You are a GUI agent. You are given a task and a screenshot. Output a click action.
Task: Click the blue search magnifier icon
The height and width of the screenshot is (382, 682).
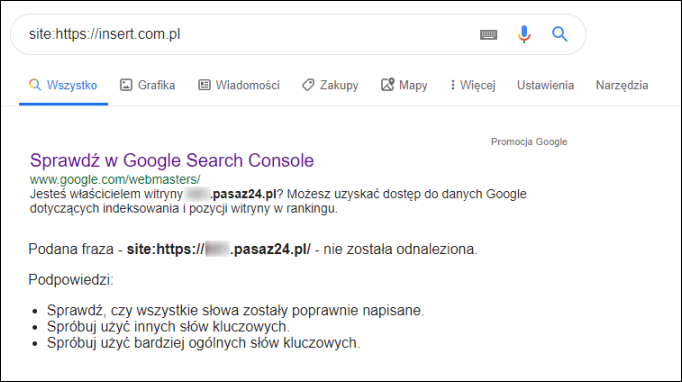pyautogui.click(x=560, y=34)
